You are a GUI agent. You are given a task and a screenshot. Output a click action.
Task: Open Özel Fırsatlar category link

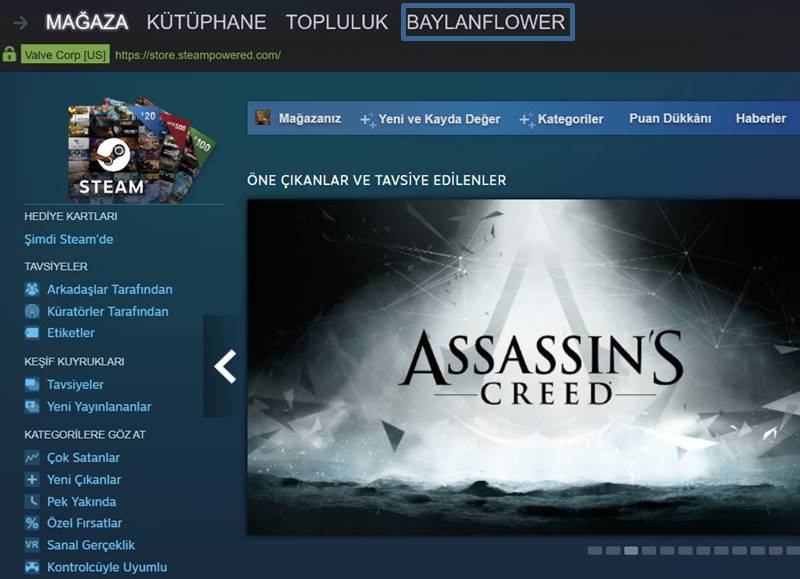click(x=85, y=523)
